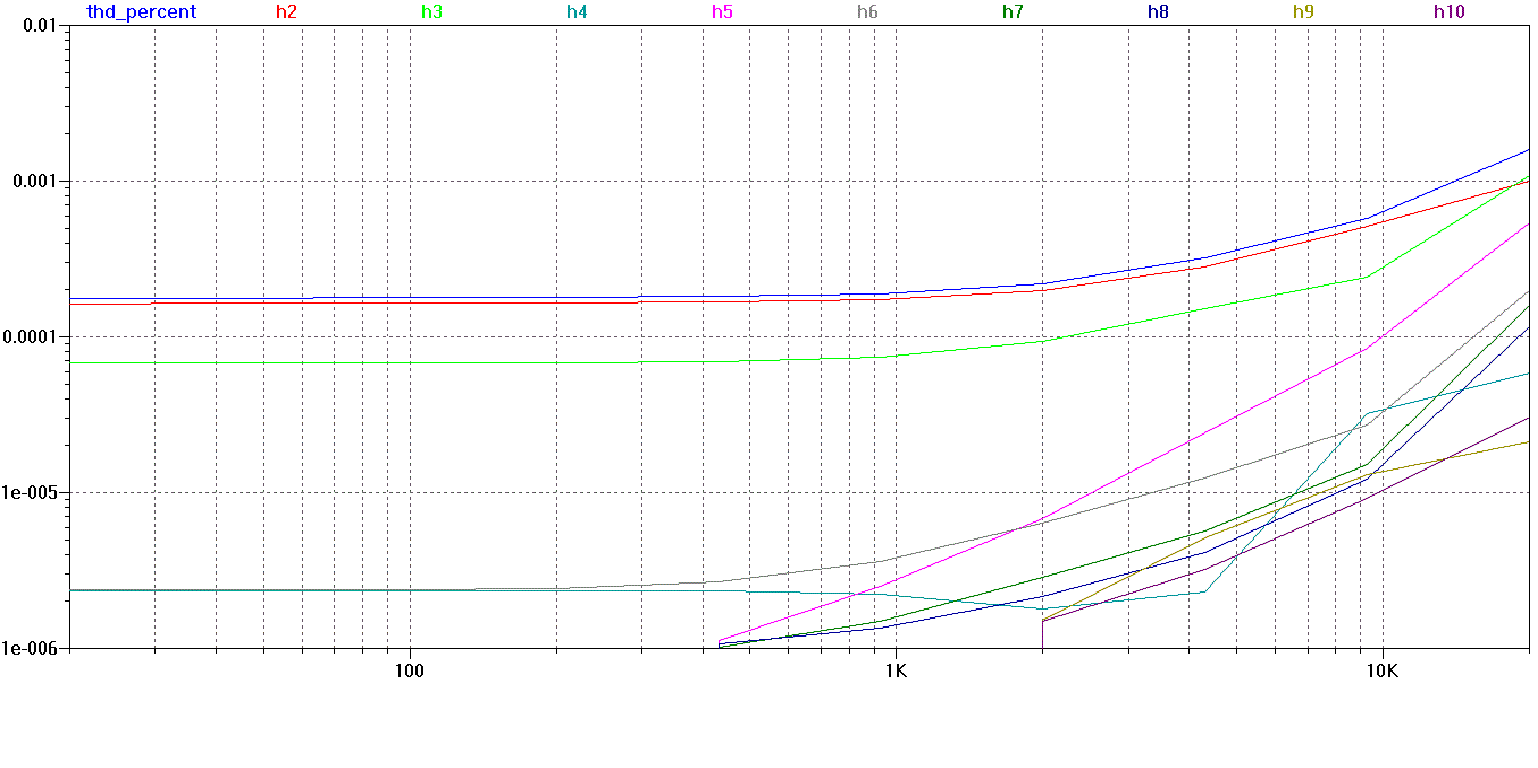This screenshot has height=768, width=1538.
Task: Select the green h3 trace label
Action: point(432,12)
